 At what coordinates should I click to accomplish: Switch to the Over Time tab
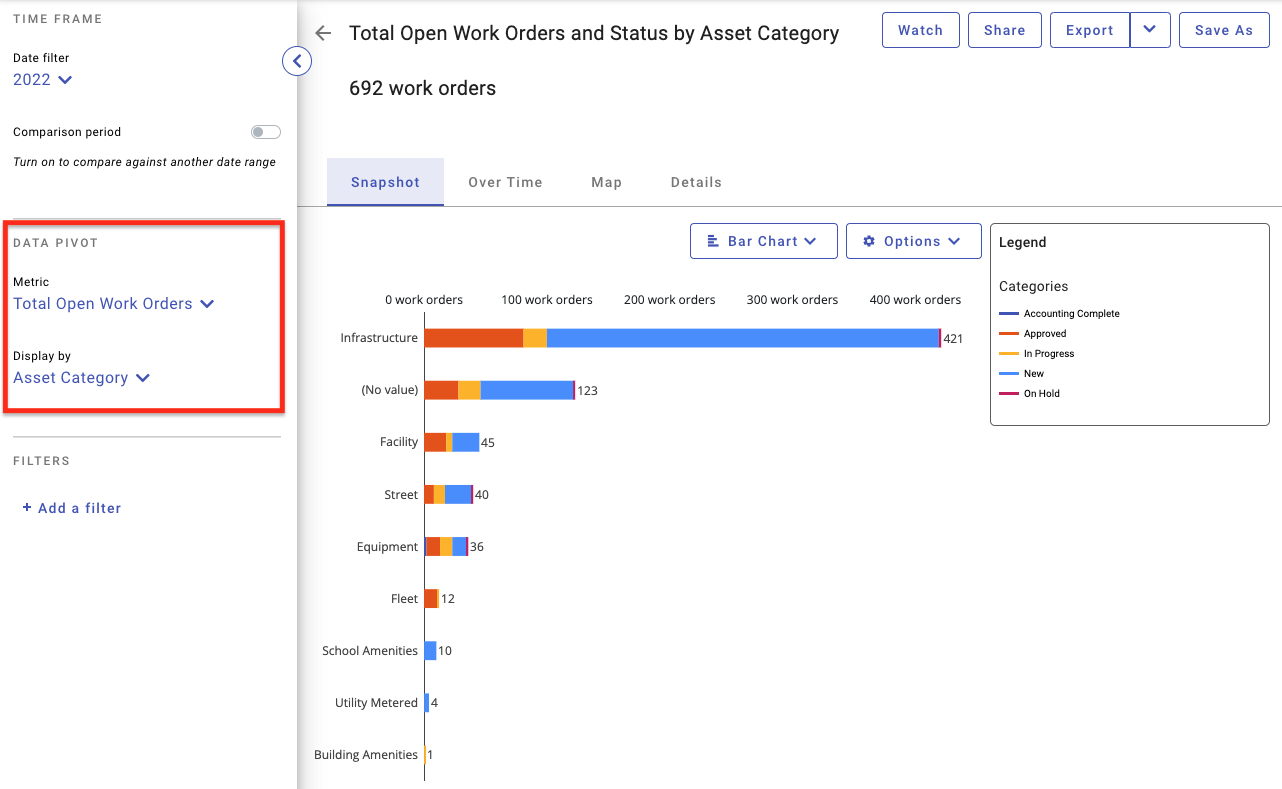[x=505, y=182]
